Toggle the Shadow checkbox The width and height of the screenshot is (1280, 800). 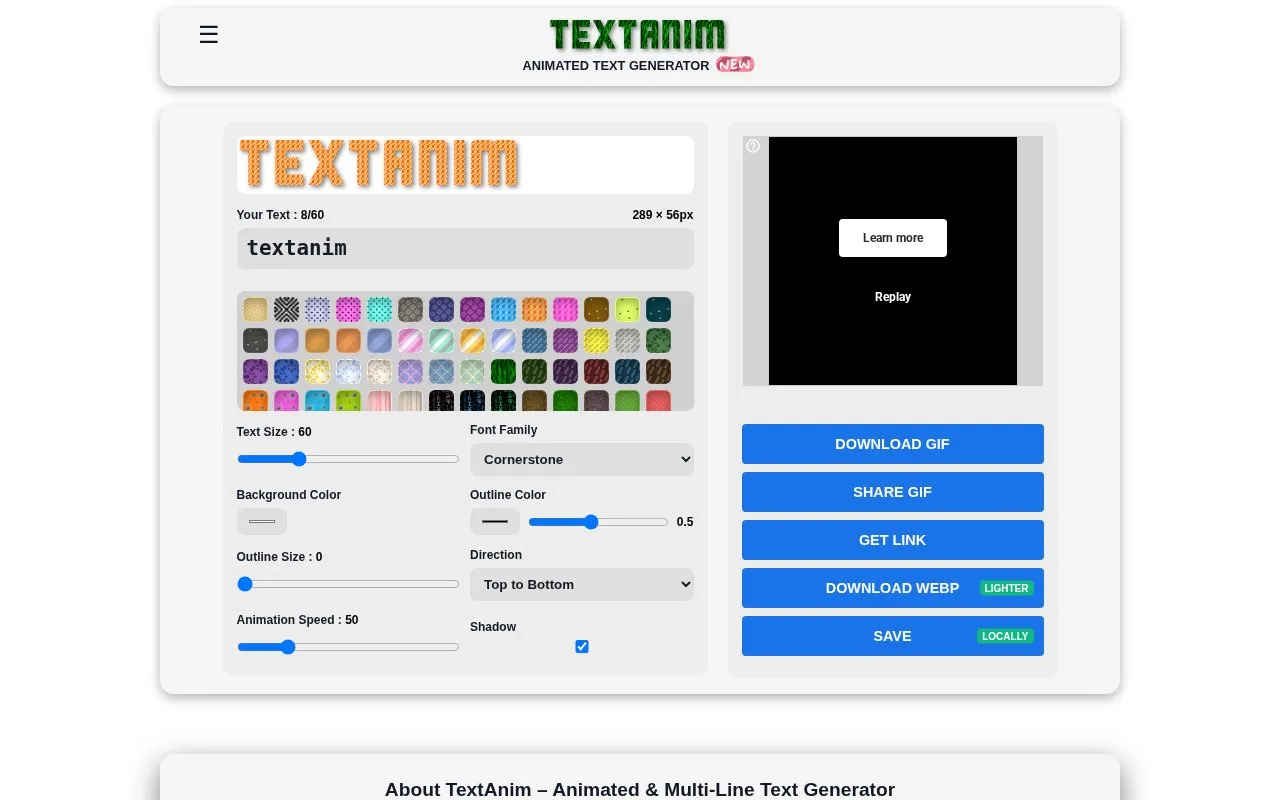(582, 647)
